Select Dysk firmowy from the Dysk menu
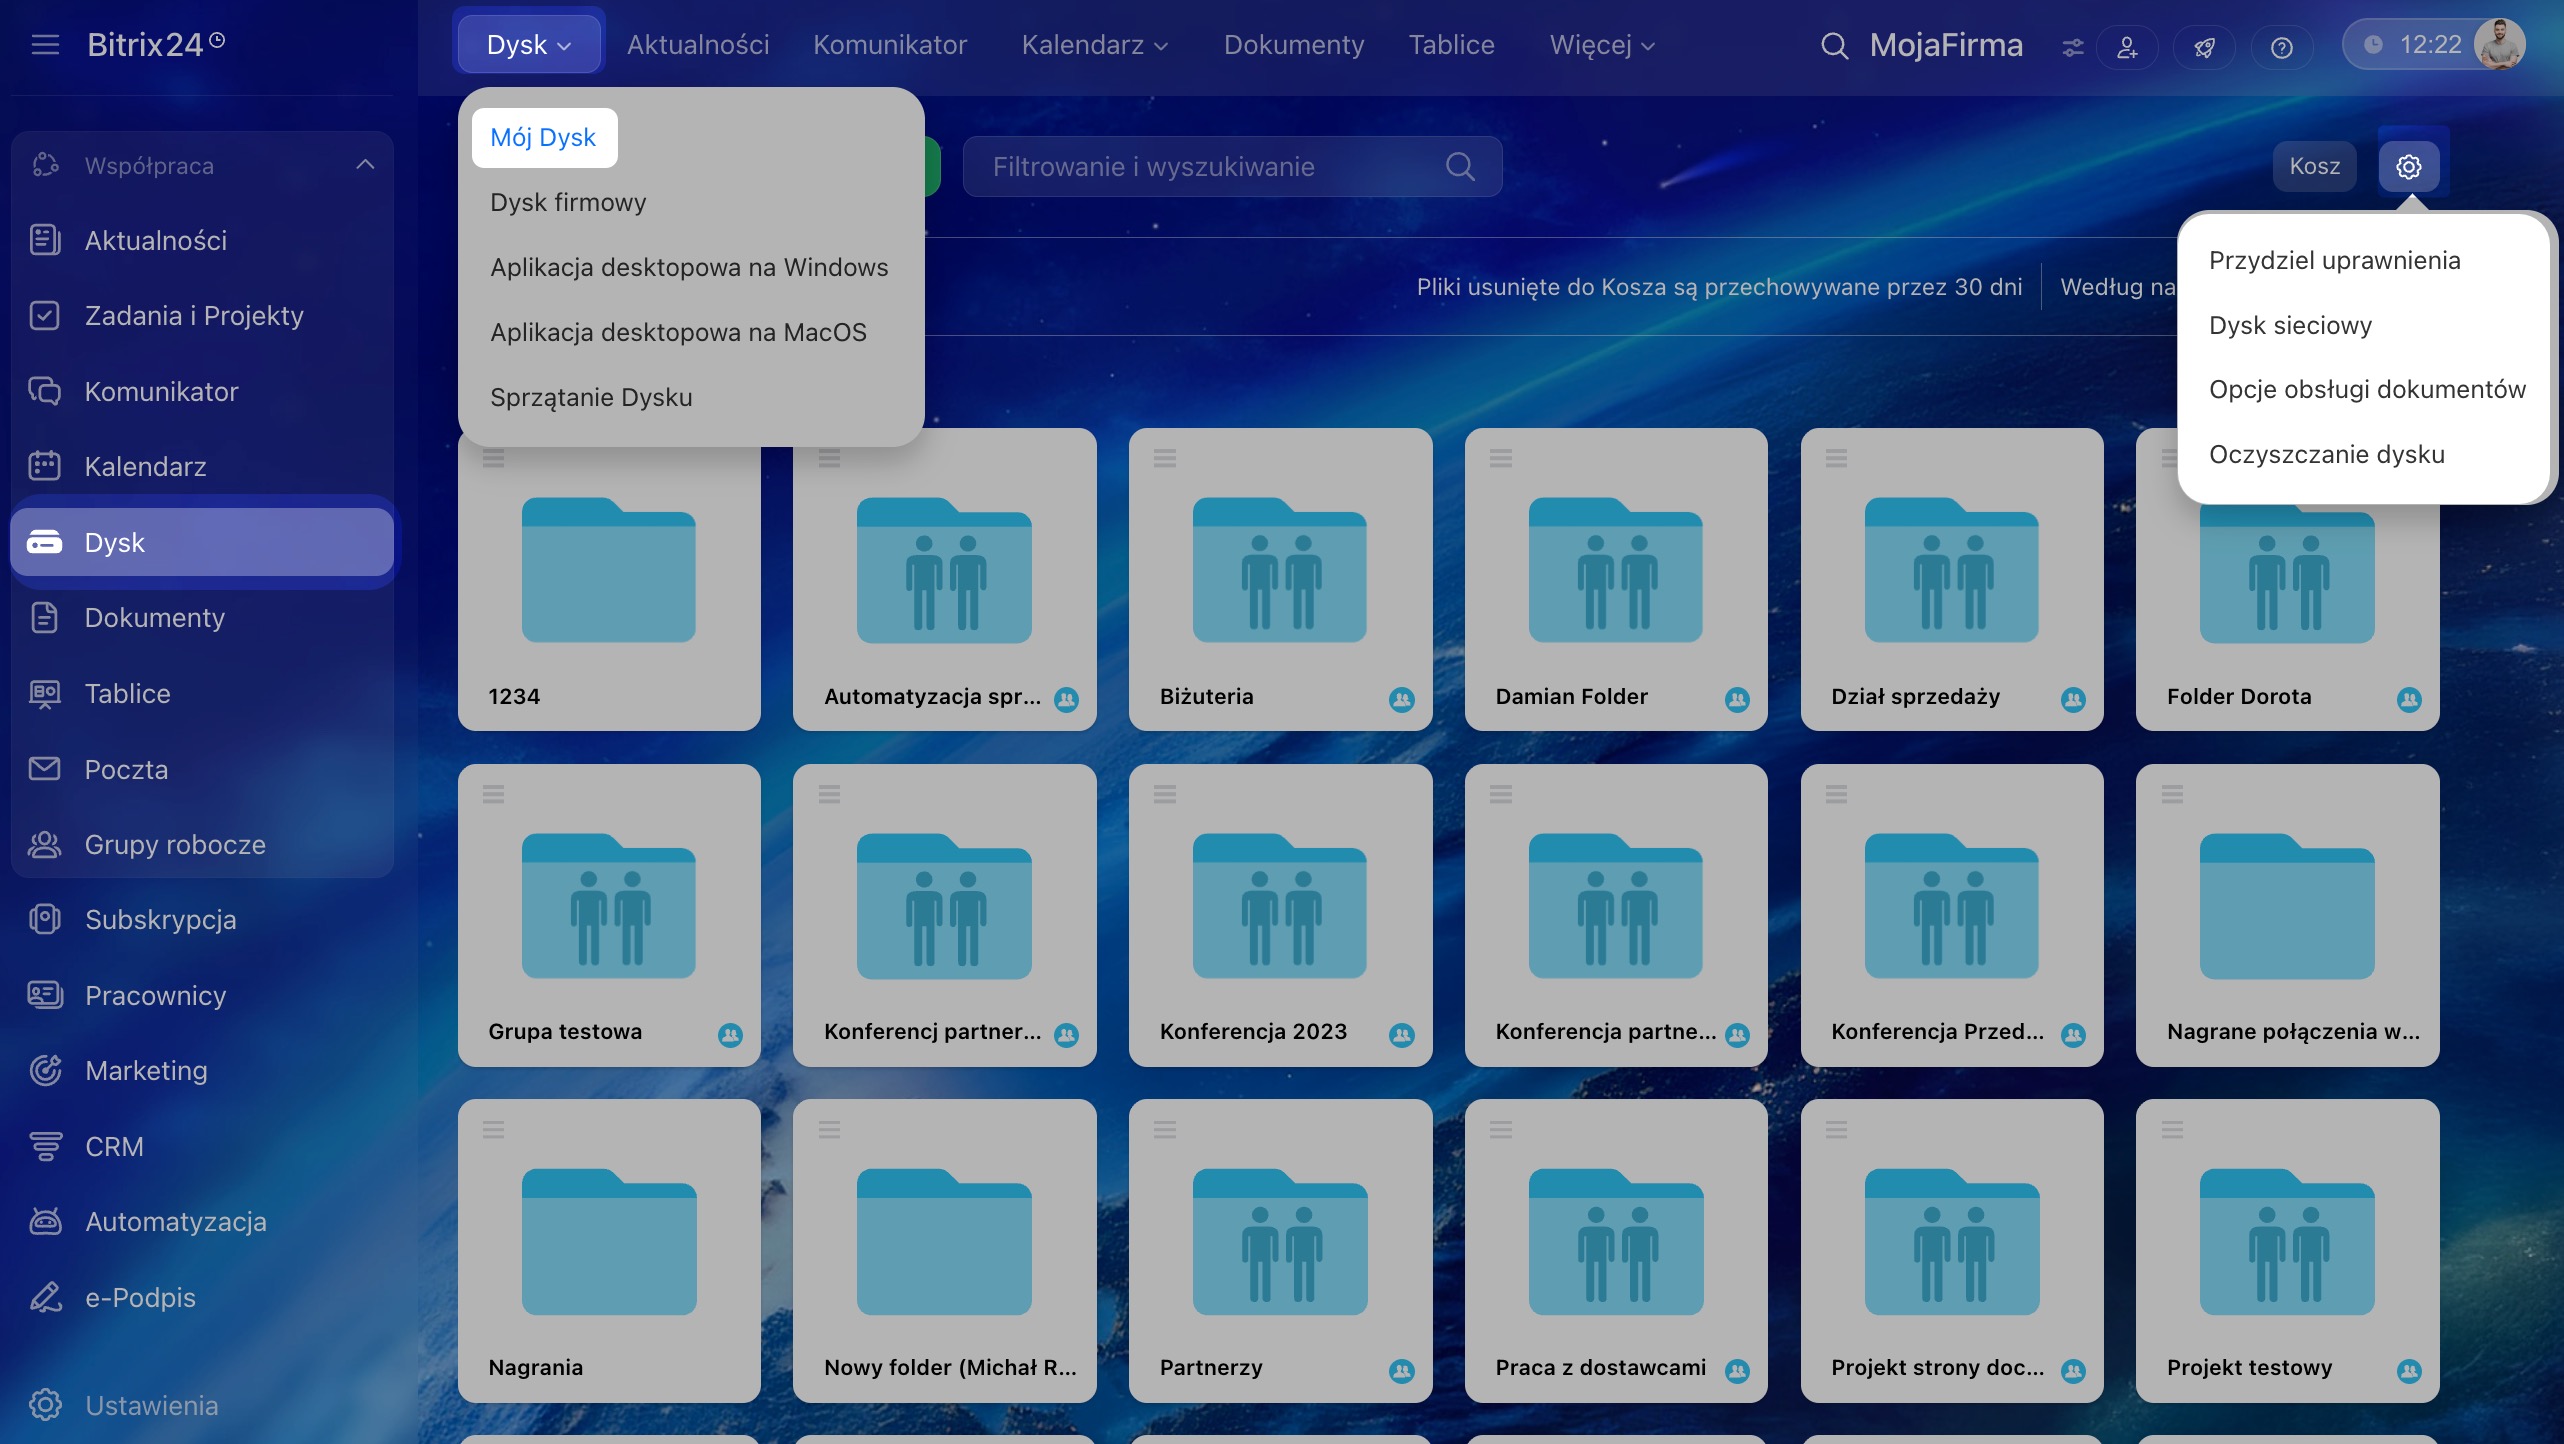 568,202
